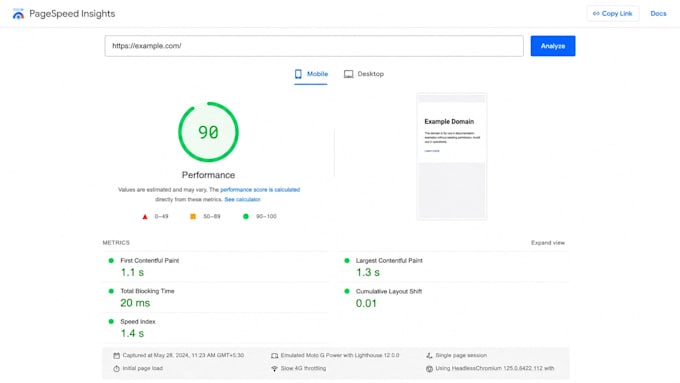The height and width of the screenshot is (383, 680).
Task: Switch to the Desktop tab
Action: coord(364,74)
